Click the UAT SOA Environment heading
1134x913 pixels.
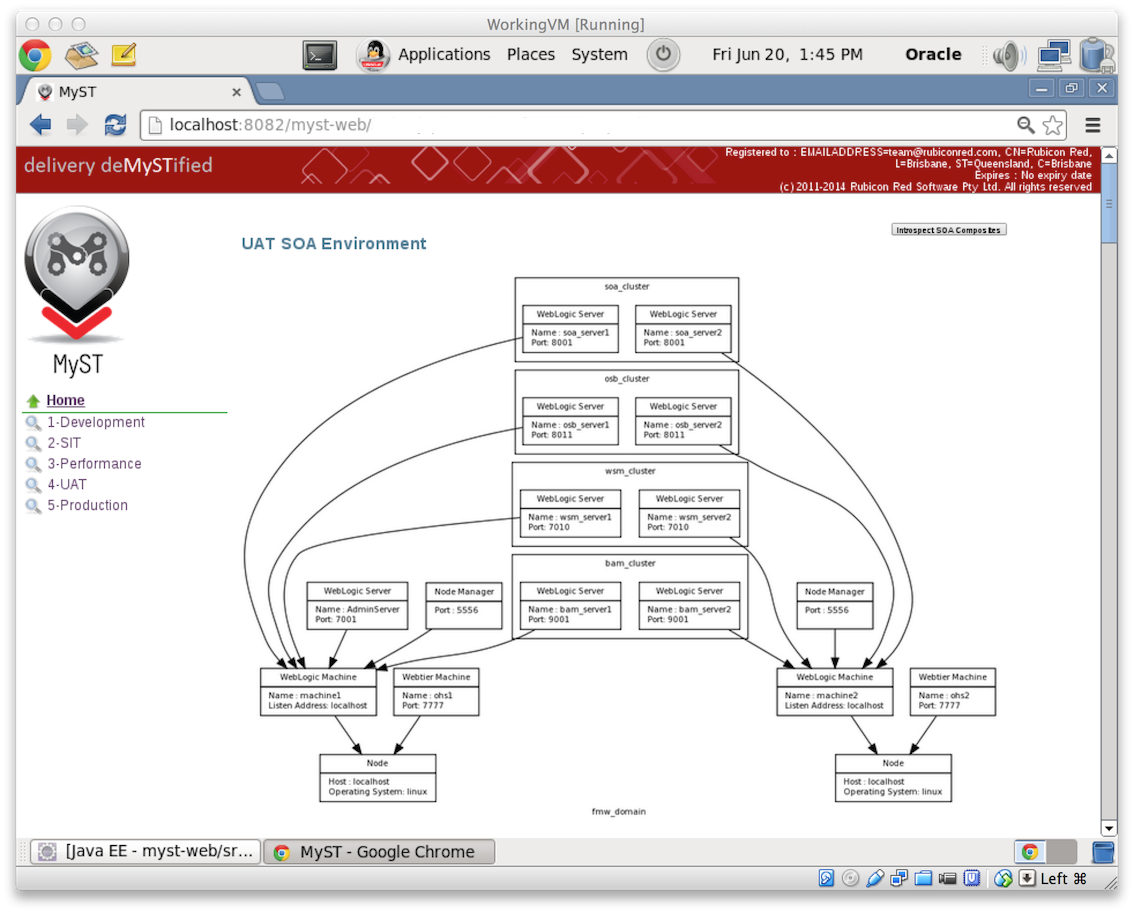pyautogui.click(x=334, y=244)
